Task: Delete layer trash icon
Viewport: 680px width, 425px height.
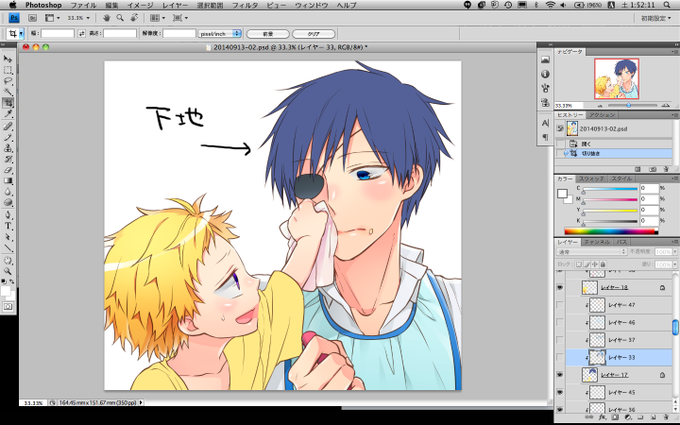Action: [666, 417]
